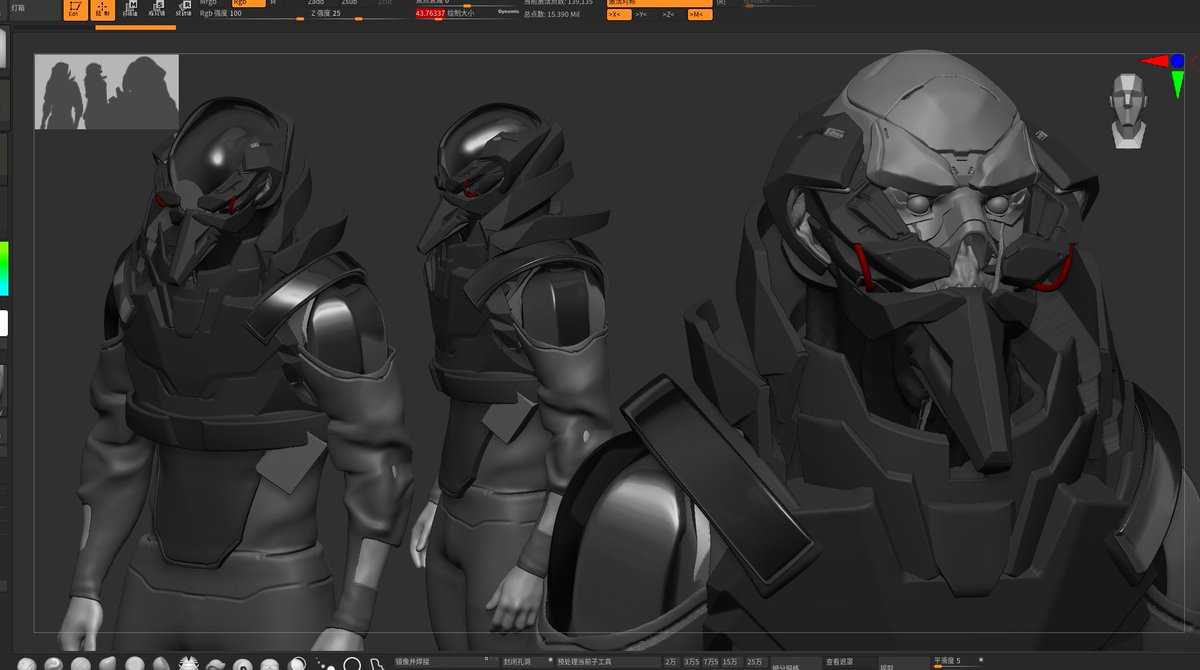The height and width of the screenshot is (670, 1200).
Task: Select the Draw (绘制) mode button
Action: [x=102, y=10]
